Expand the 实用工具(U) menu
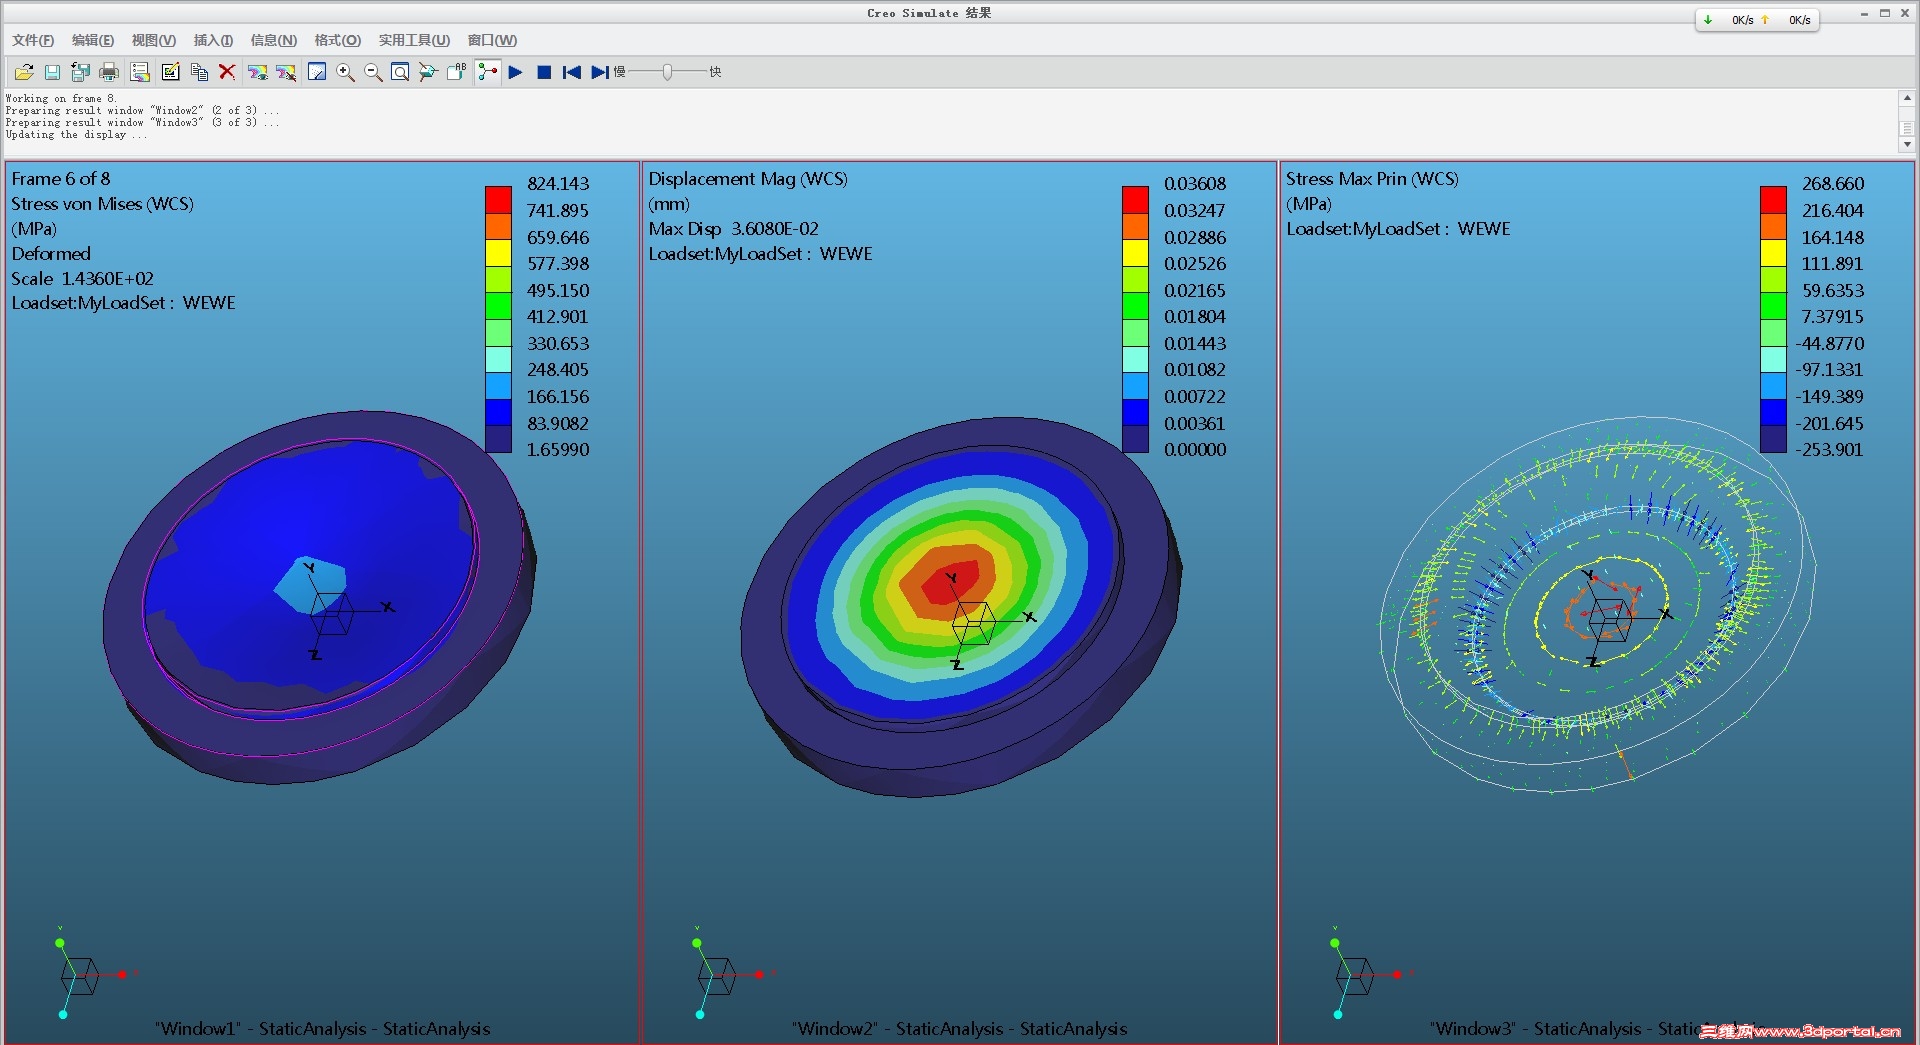The height and width of the screenshot is (1045, 1920). [413, 40]
